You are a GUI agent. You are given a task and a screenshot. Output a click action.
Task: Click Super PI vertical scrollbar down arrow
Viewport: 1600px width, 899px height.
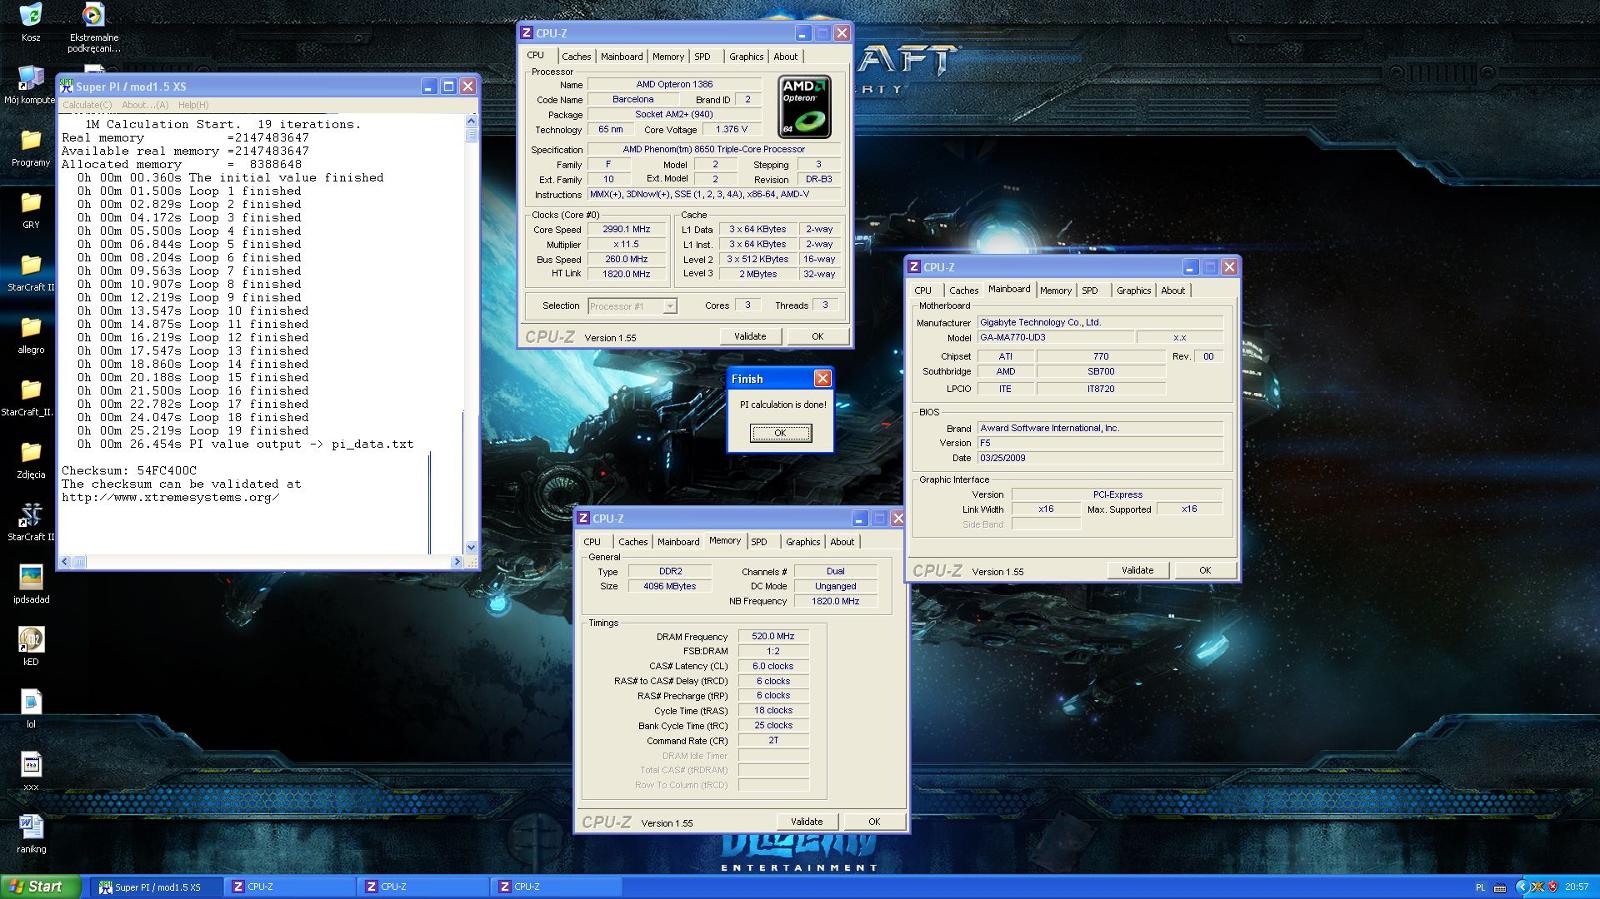point(471,547)
